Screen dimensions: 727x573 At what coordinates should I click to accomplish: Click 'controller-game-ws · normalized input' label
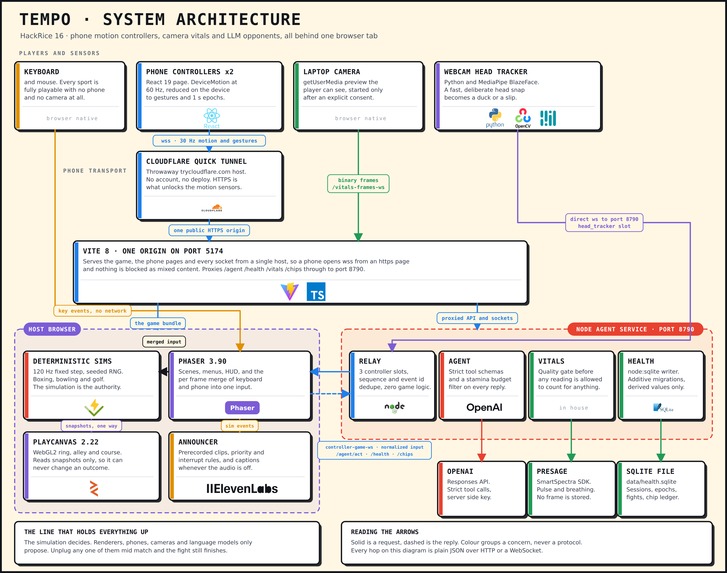tap(375, 450)
